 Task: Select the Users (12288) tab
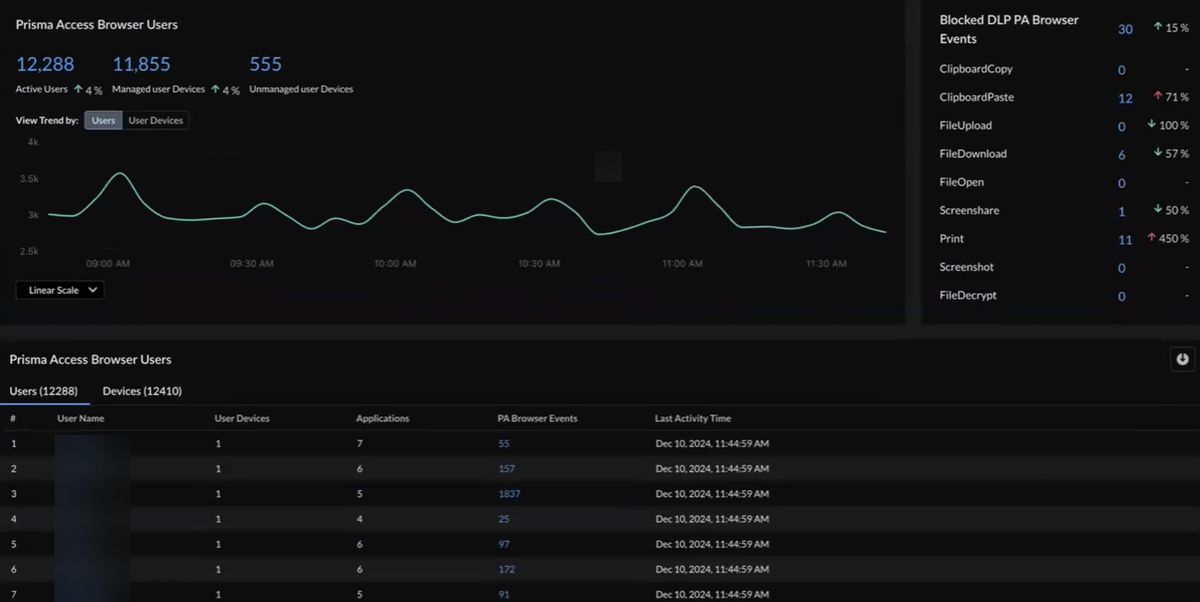coord(44,391)
